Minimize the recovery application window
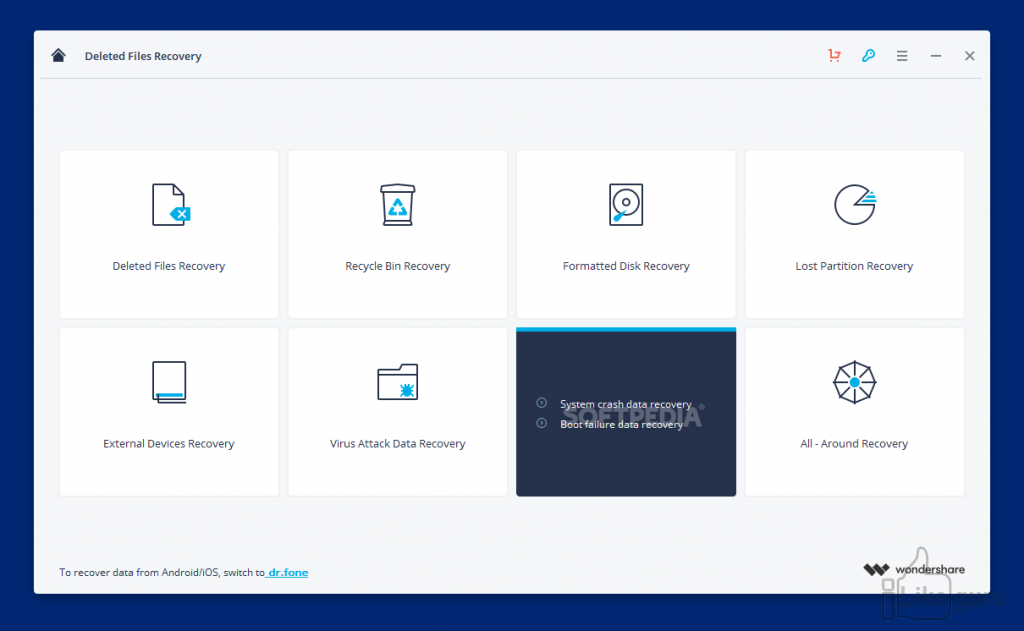Screen dimensions: 1024x631 tap(936, 56)
